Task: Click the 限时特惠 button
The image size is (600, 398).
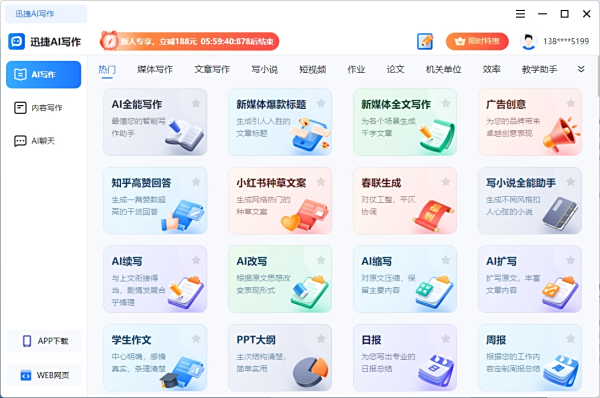Action: 477,41
